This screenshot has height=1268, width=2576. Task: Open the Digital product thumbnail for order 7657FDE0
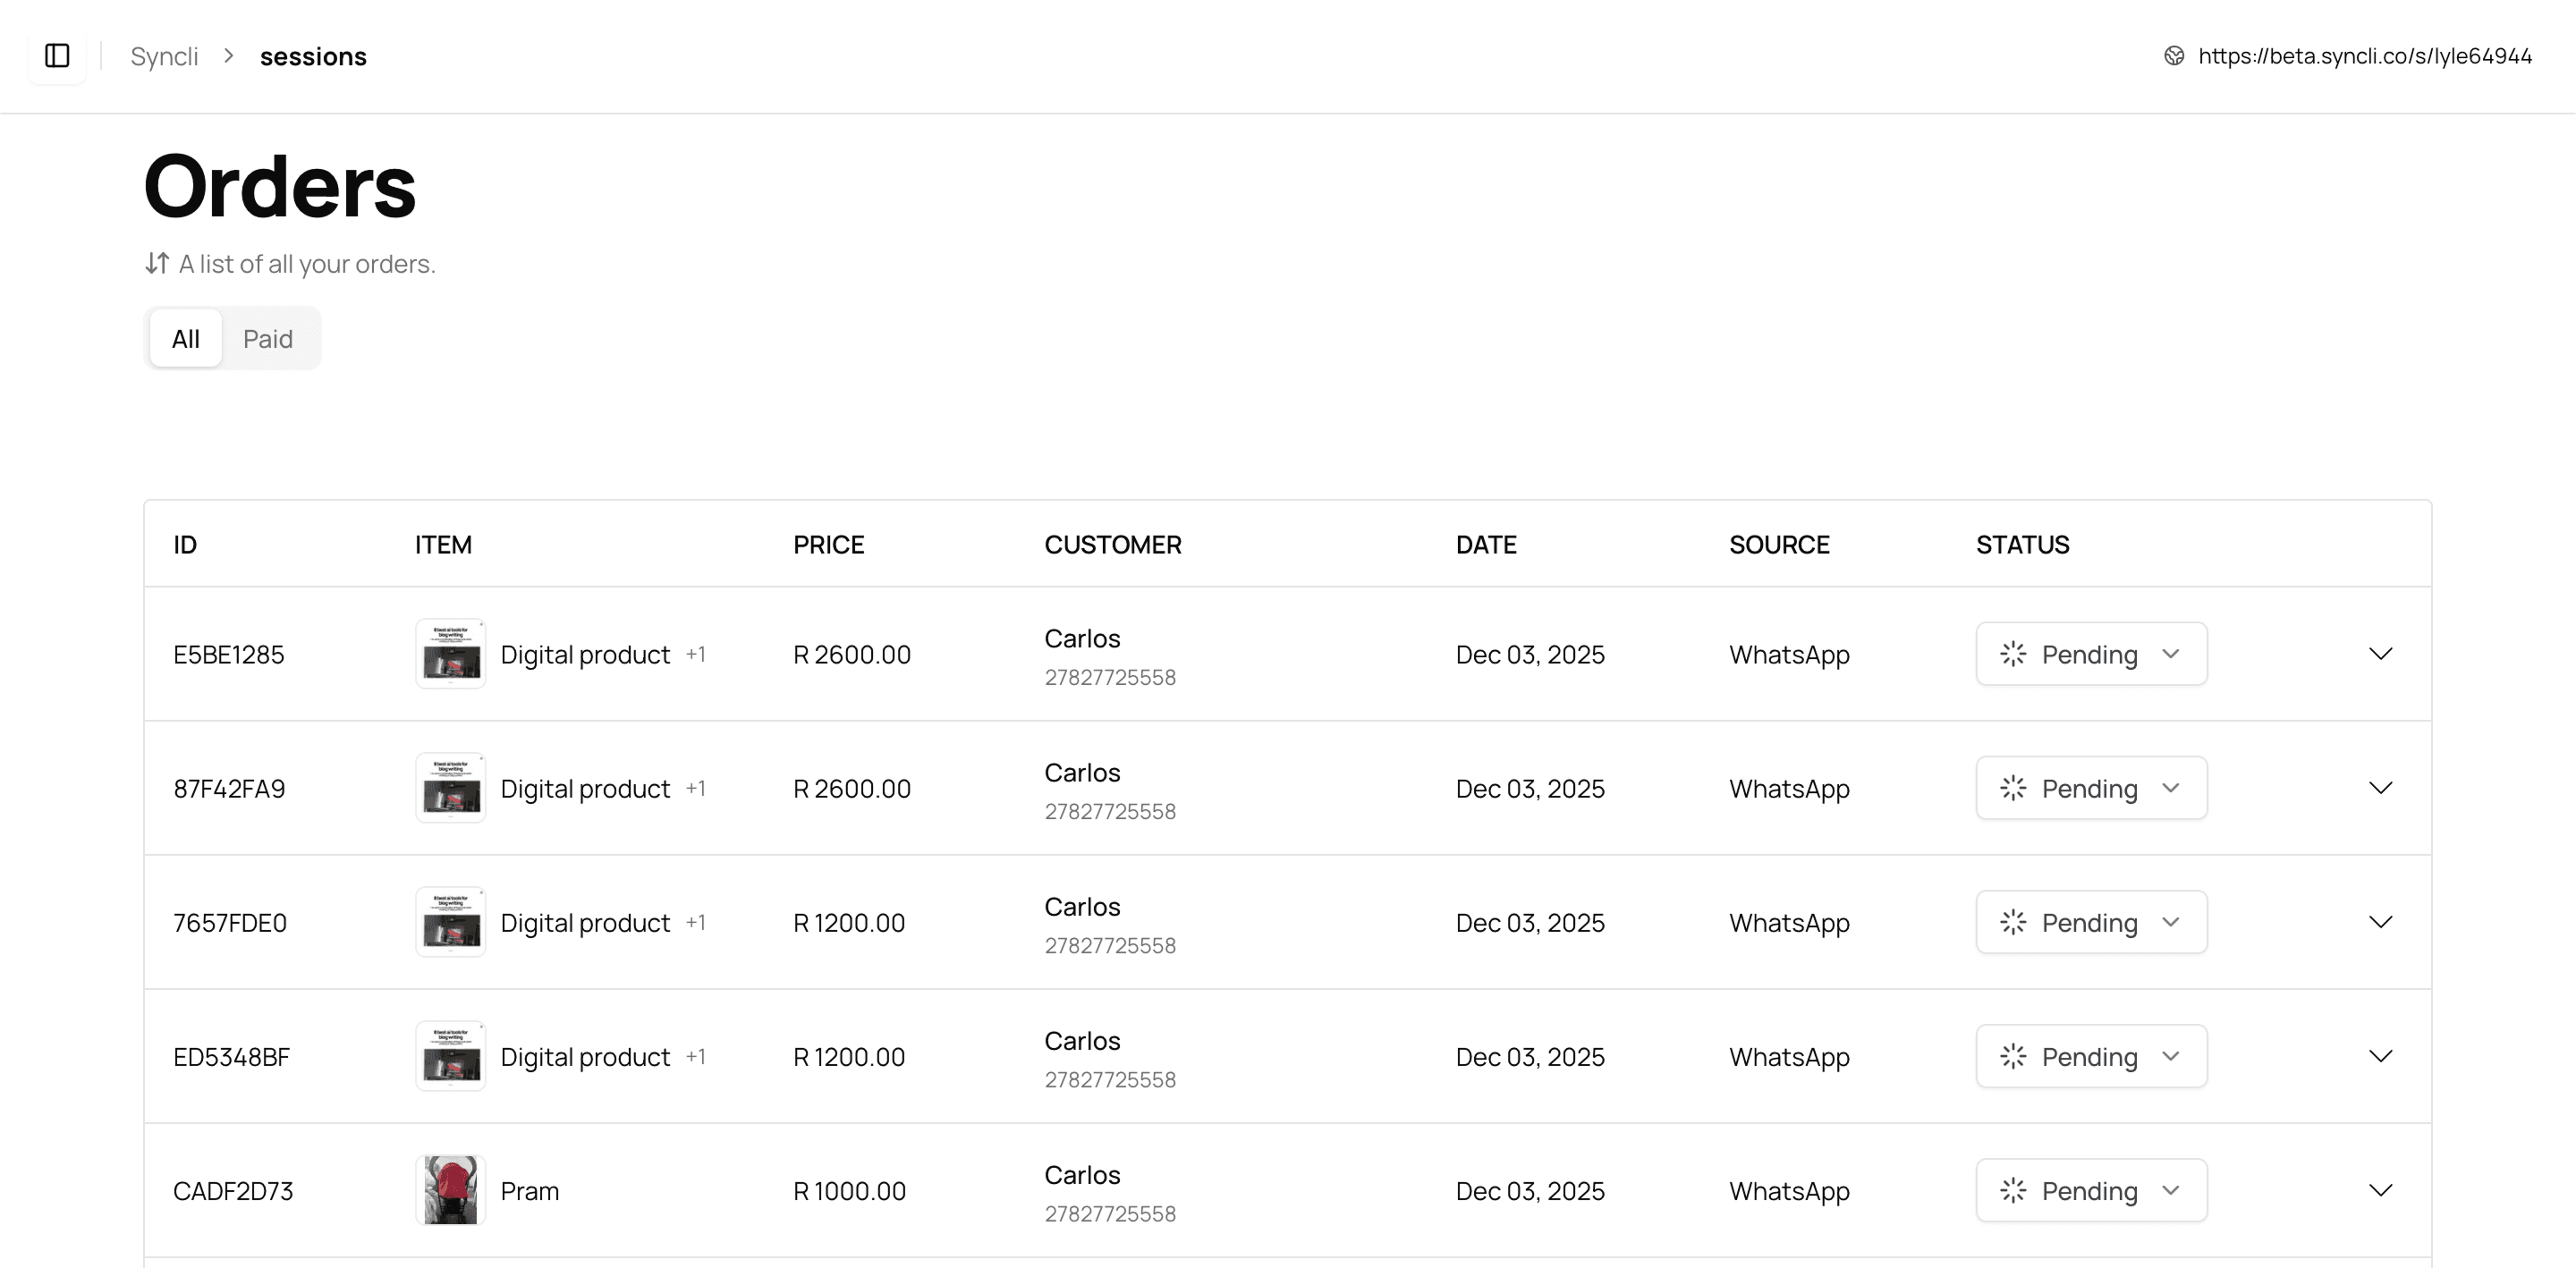click(450, 922)
